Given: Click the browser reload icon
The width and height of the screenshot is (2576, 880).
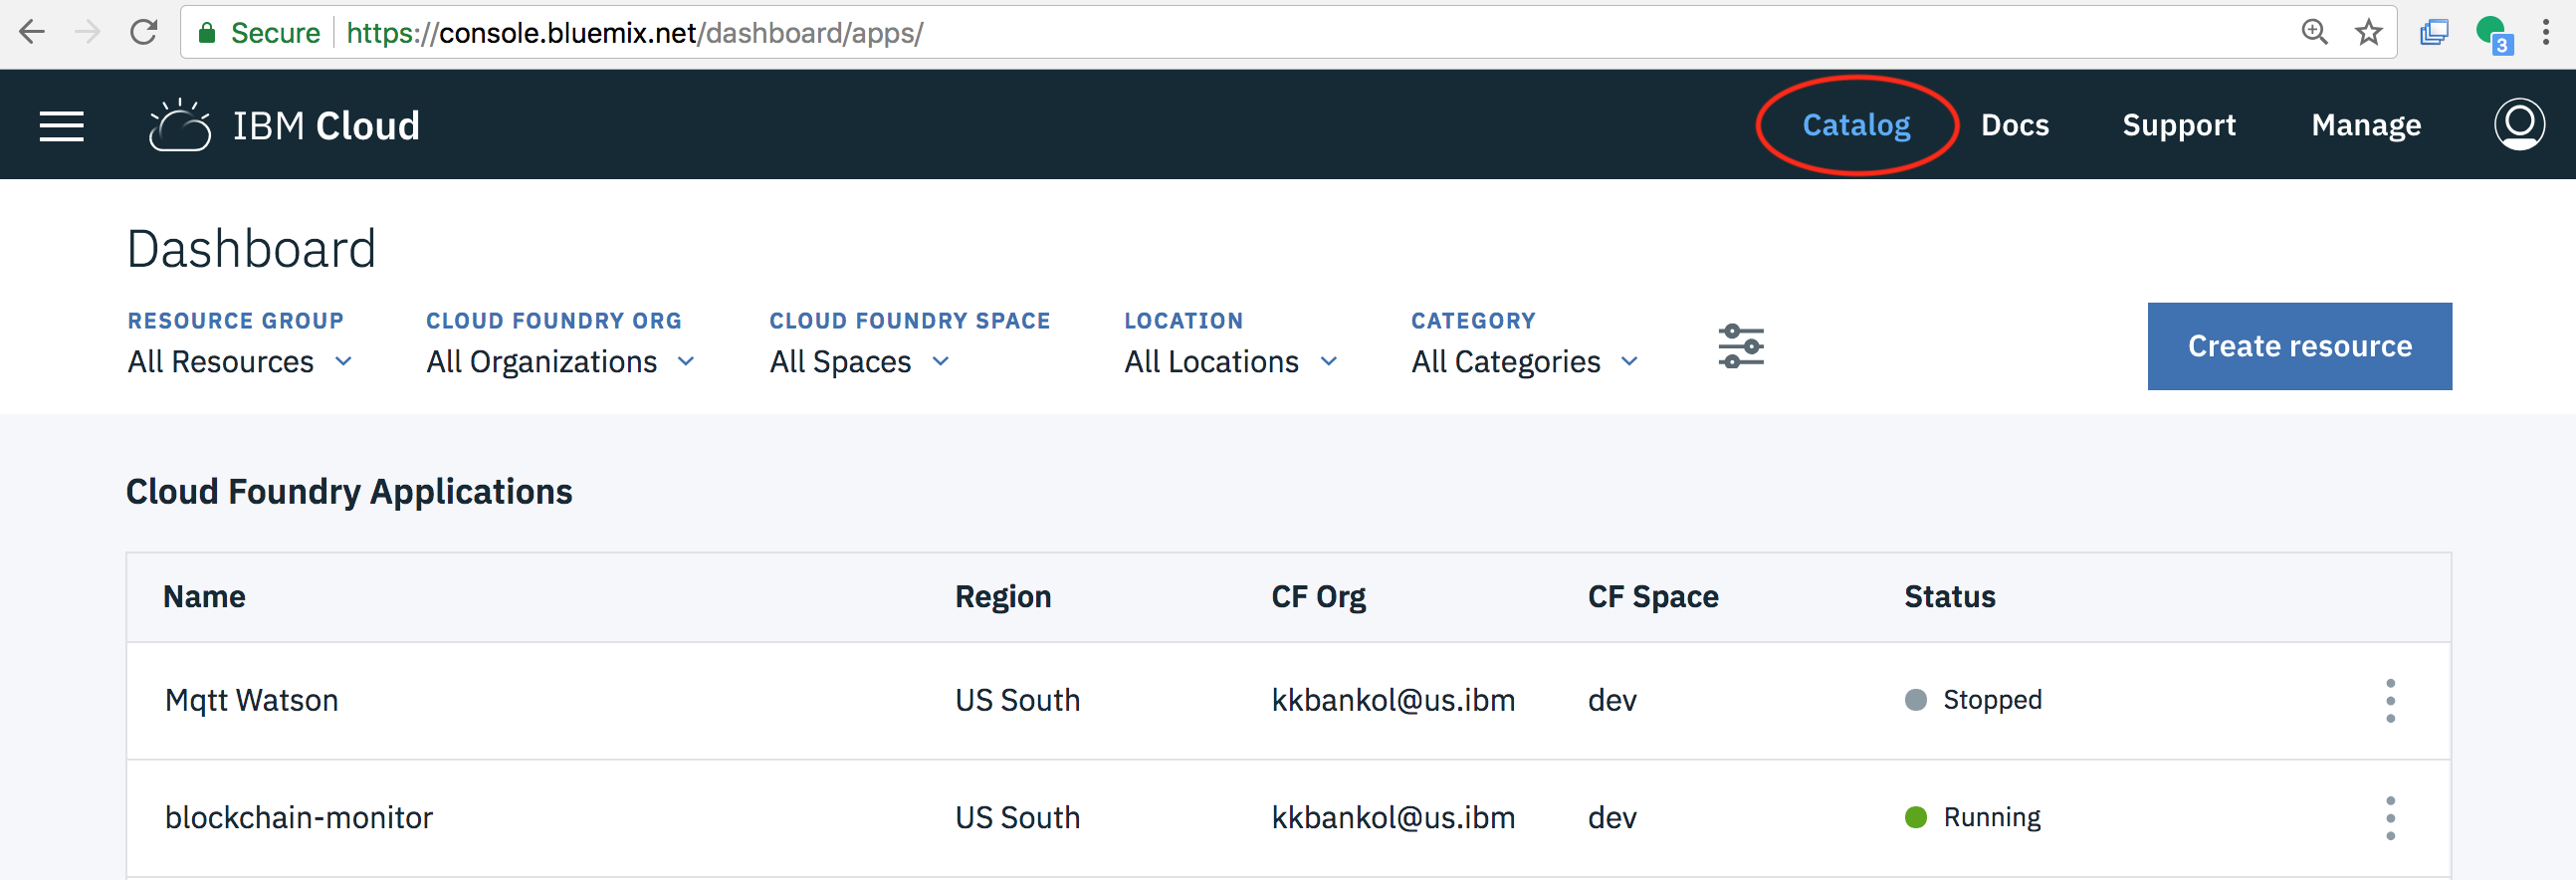Looking at the screenshot, I should [144, 32].
